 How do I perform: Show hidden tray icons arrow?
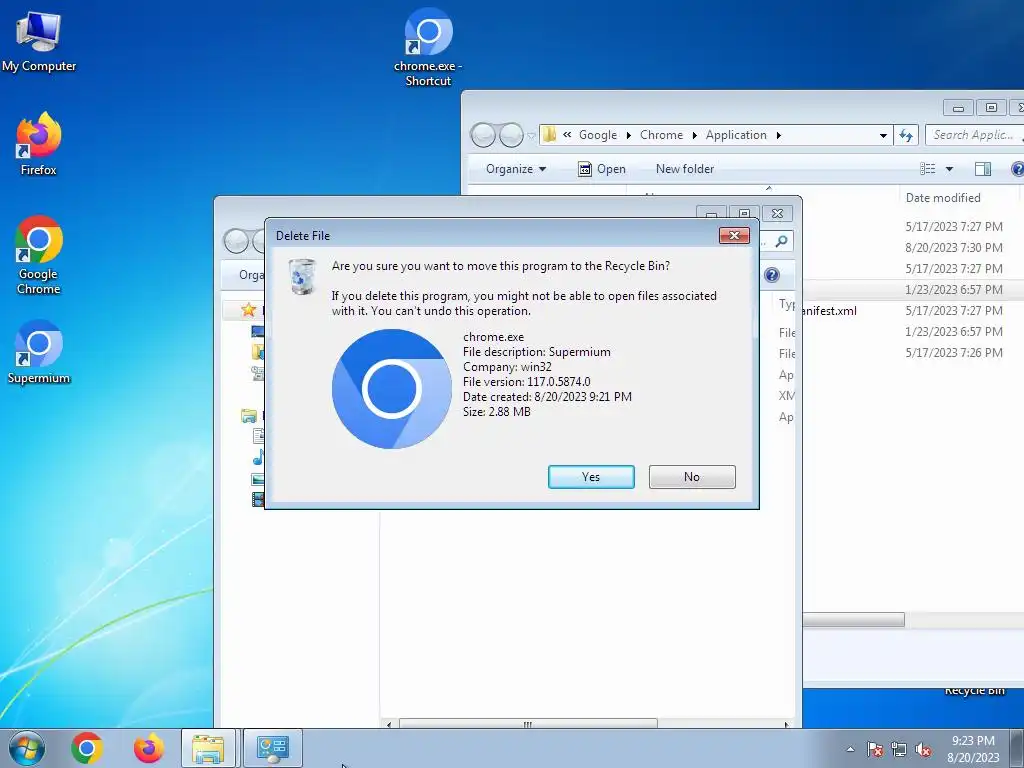(850, 749)
